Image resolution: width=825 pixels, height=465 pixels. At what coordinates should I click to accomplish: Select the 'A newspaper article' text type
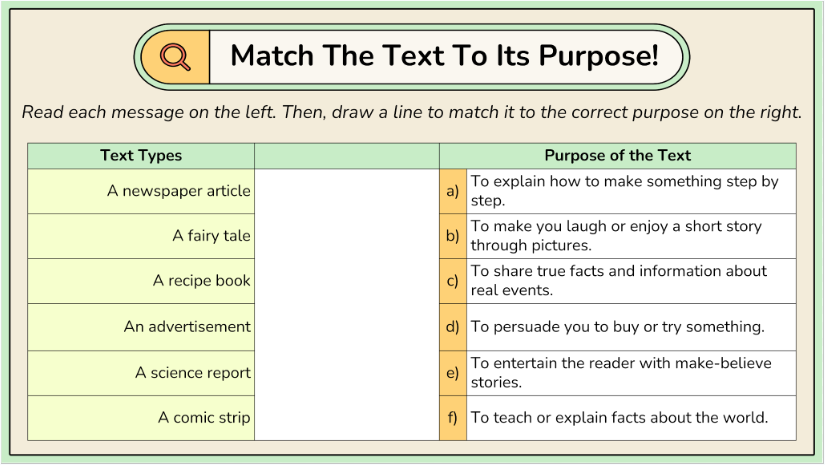tap(179, 191)
